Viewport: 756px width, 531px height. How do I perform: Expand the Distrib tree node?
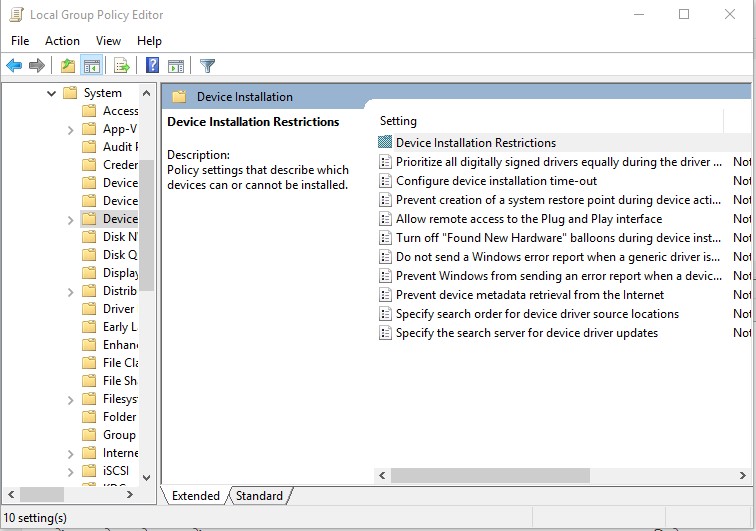70,292
